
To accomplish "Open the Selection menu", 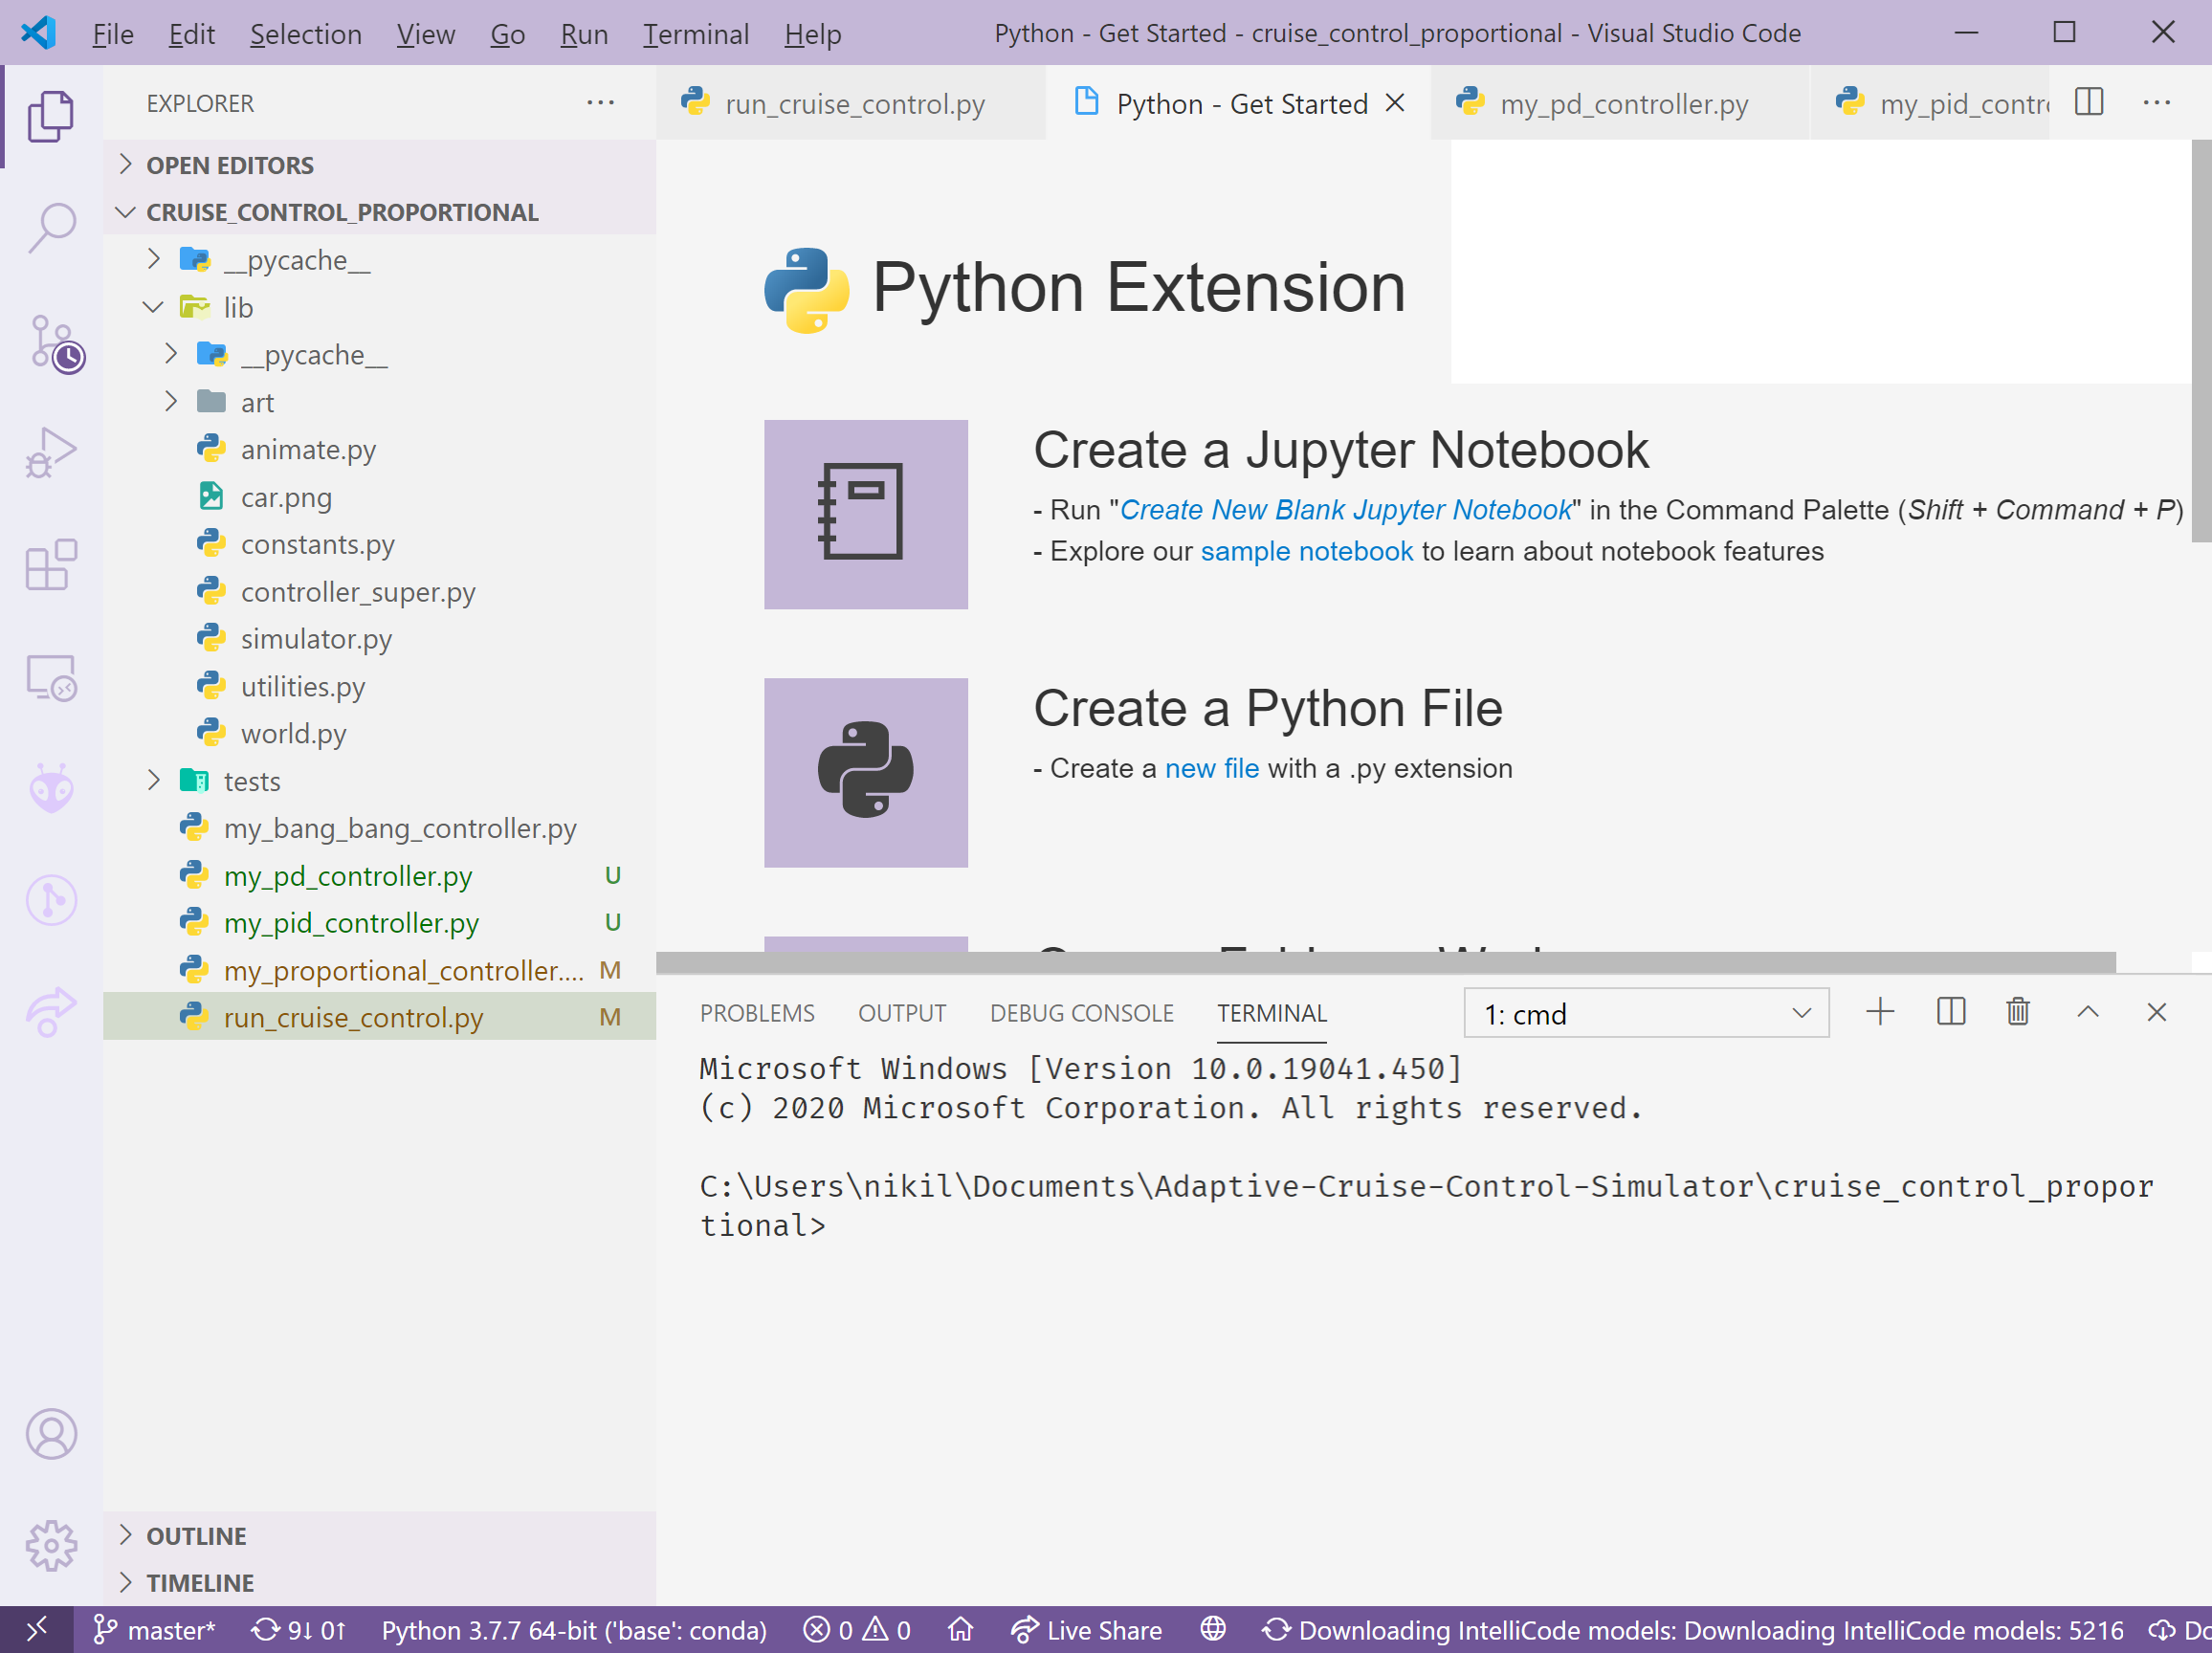I will coord(305,34).
